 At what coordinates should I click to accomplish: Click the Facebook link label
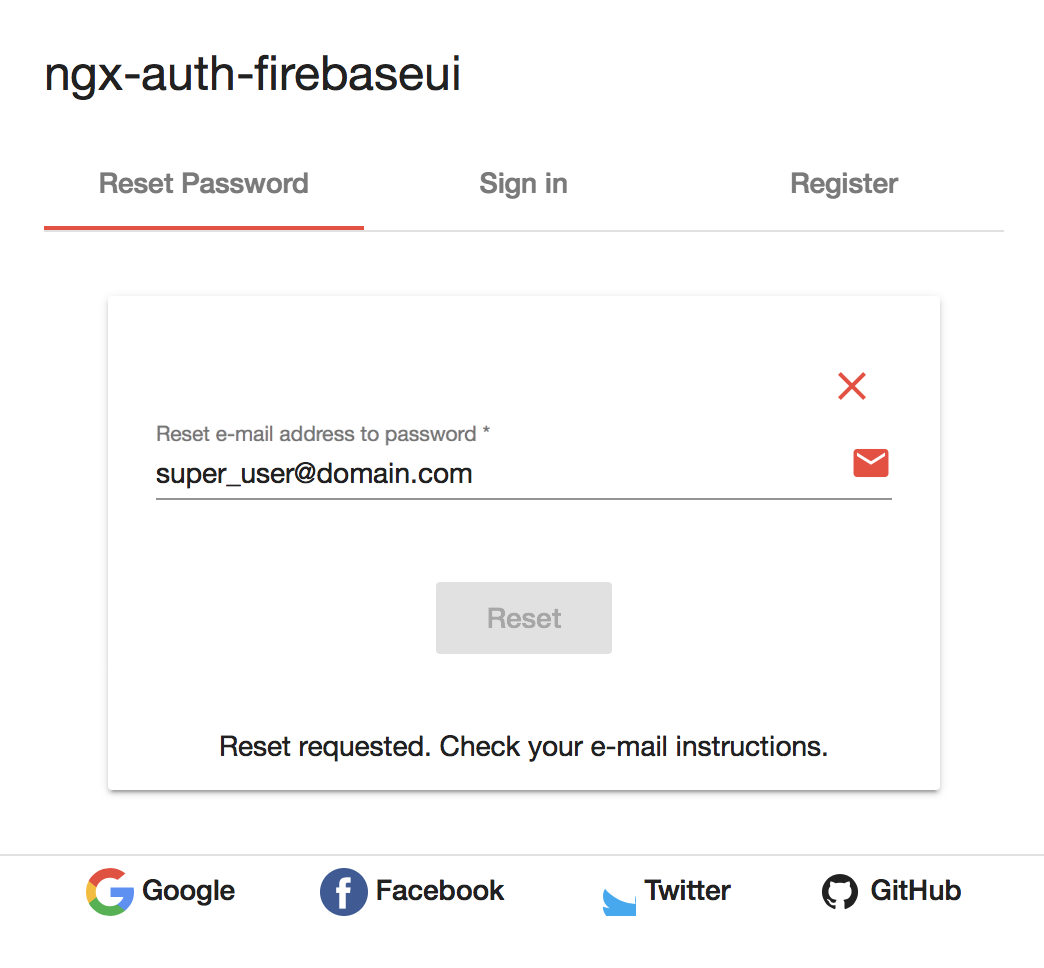pos(439,891)
